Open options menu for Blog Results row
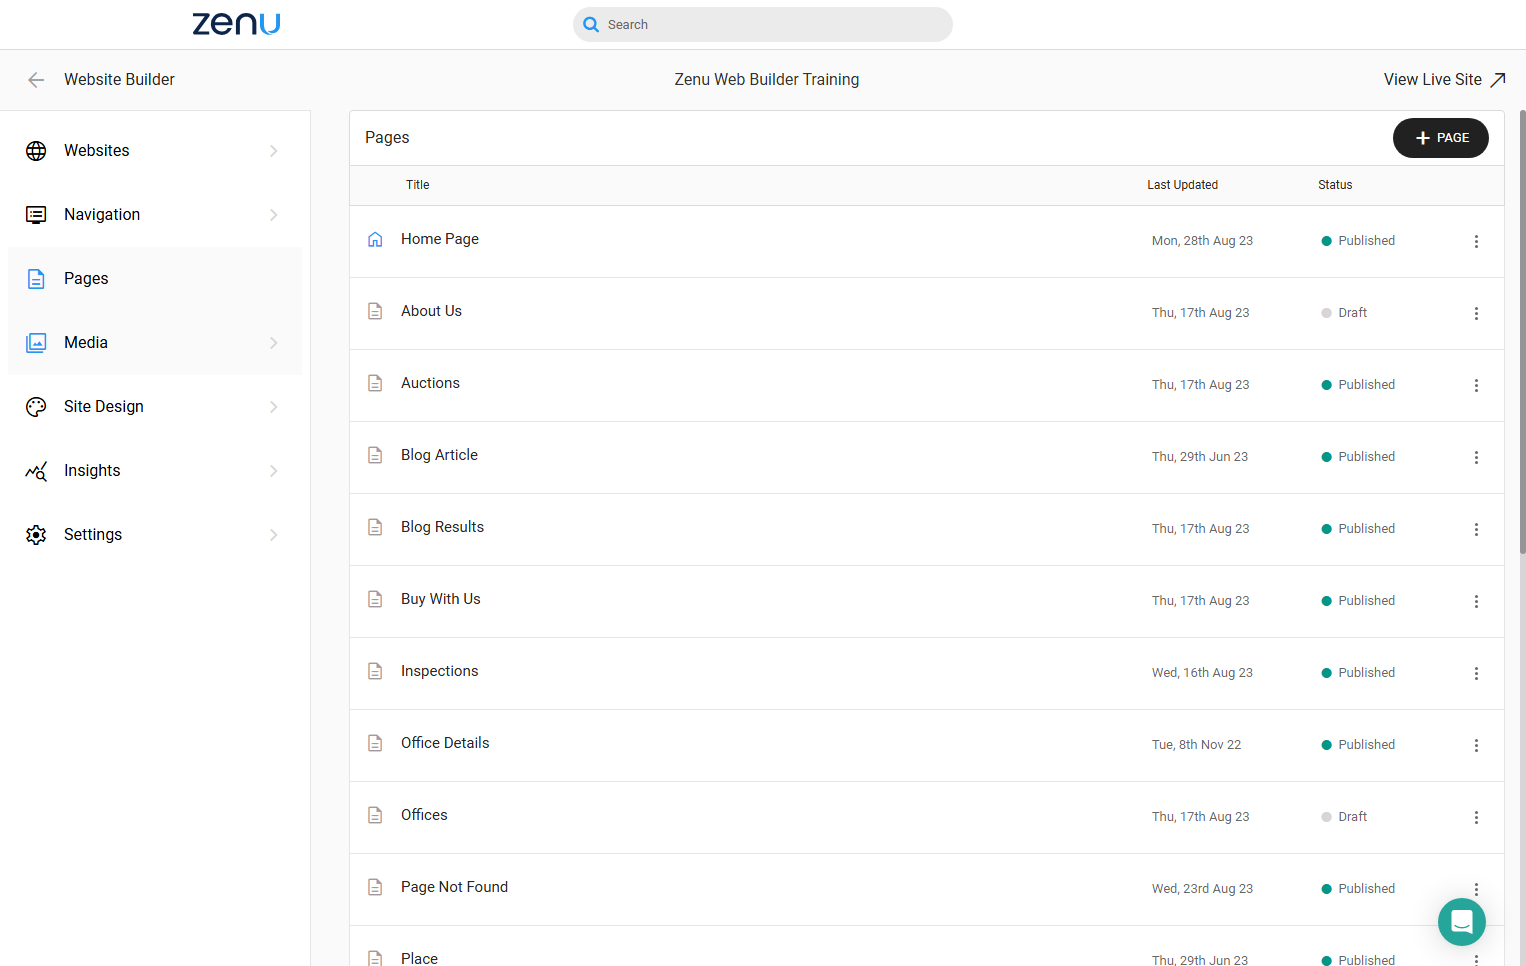This screenshot has width=1526, height=966. click(1476, 529)
